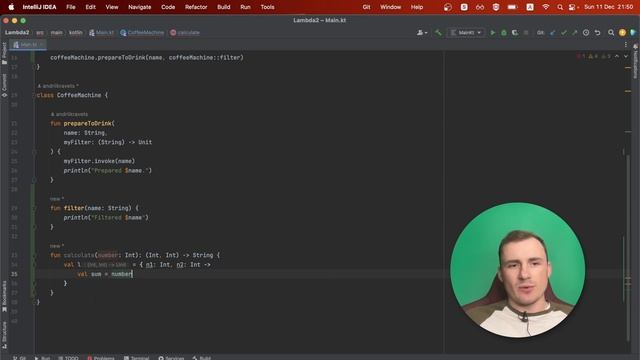Click src breadcrumb in navigation bar

pyautogui.click(x=40, y=33)
